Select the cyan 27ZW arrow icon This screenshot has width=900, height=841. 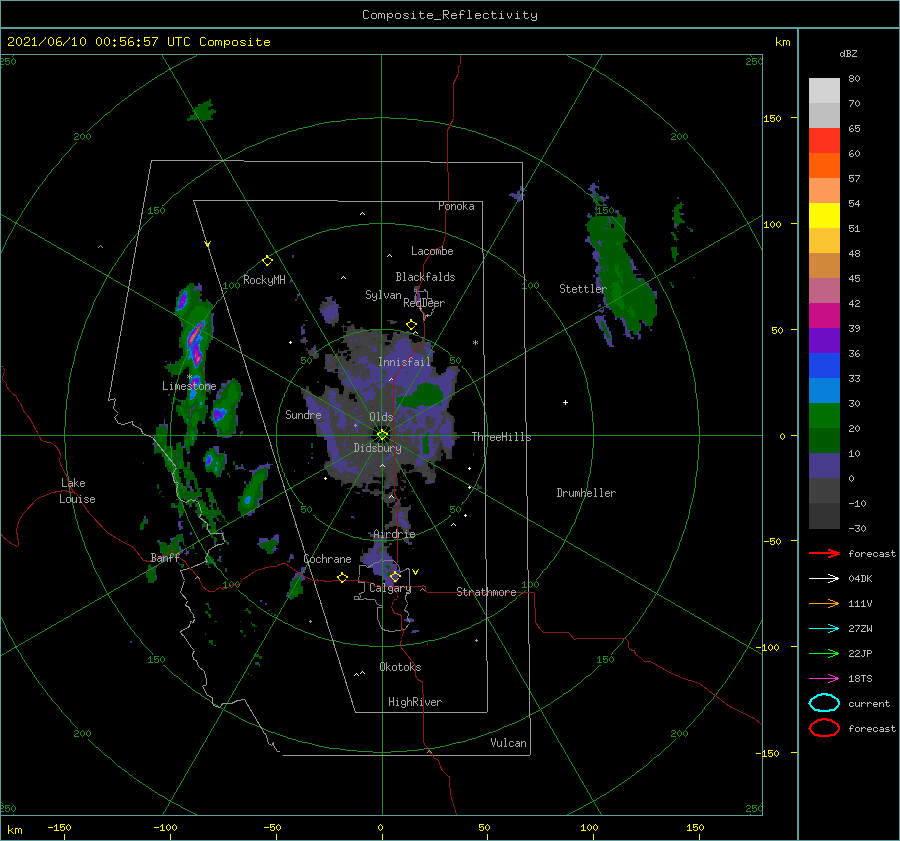[x=824, y=629]
